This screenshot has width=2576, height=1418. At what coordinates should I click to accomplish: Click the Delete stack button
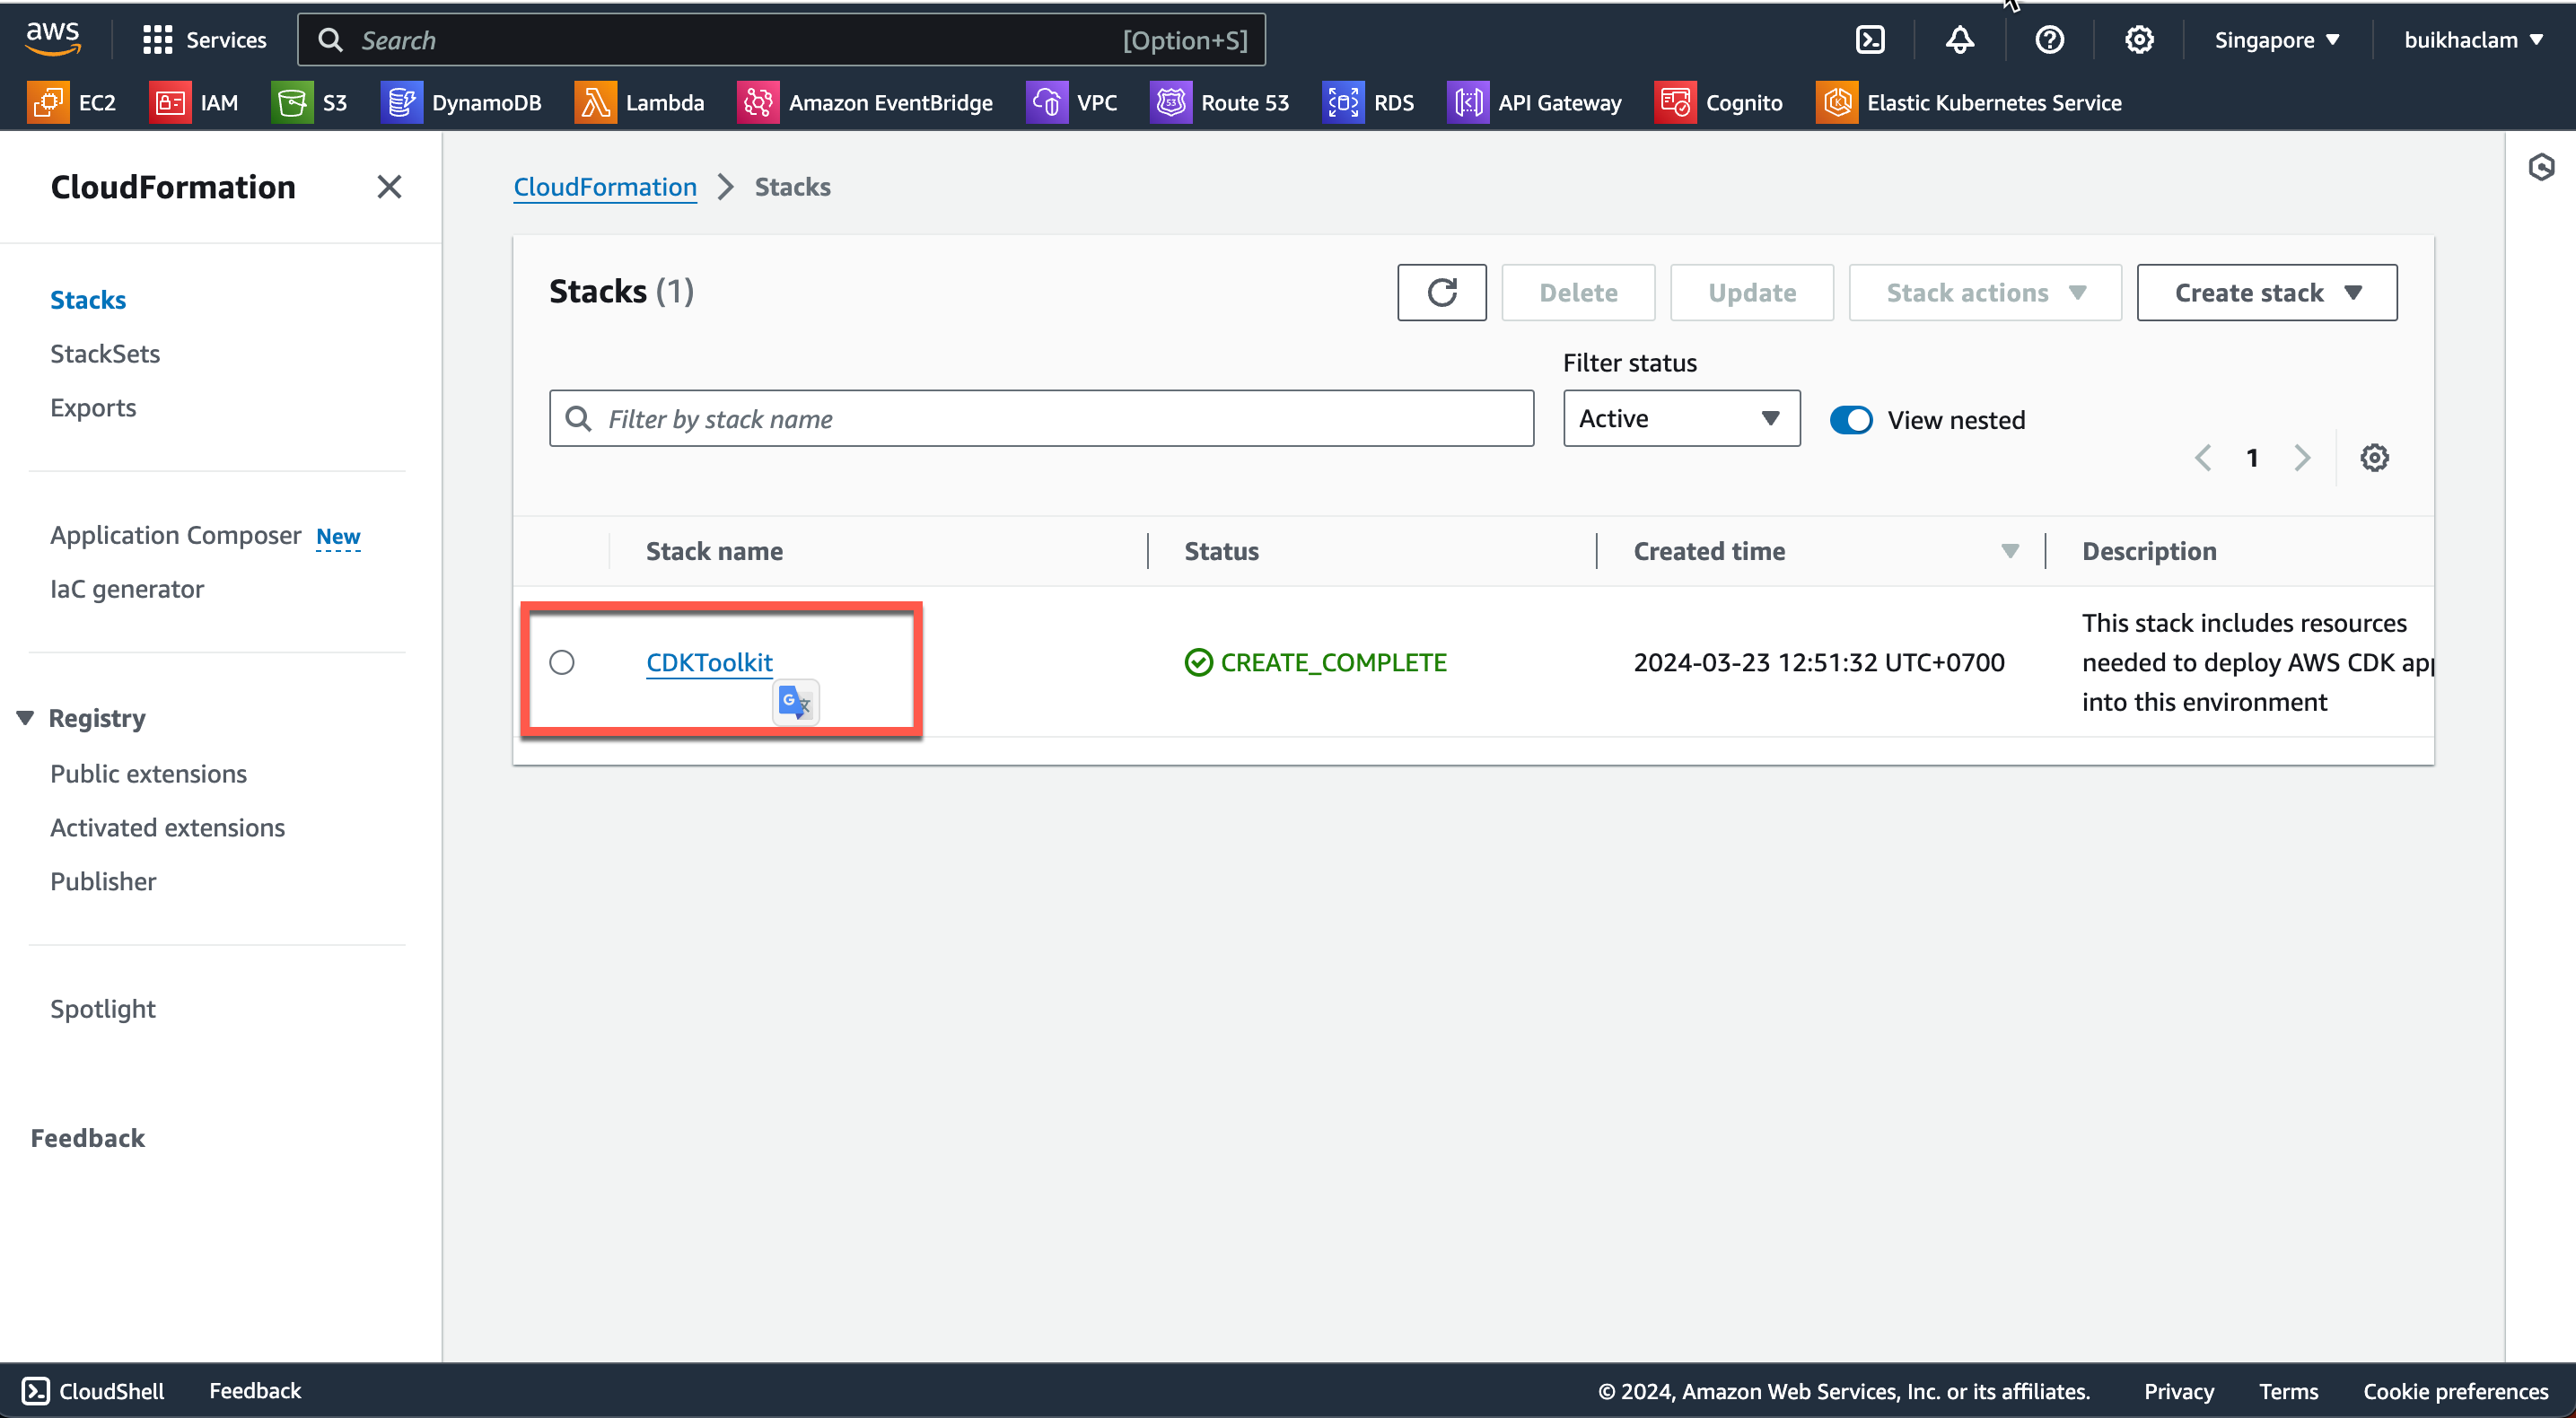(1578, 292)
